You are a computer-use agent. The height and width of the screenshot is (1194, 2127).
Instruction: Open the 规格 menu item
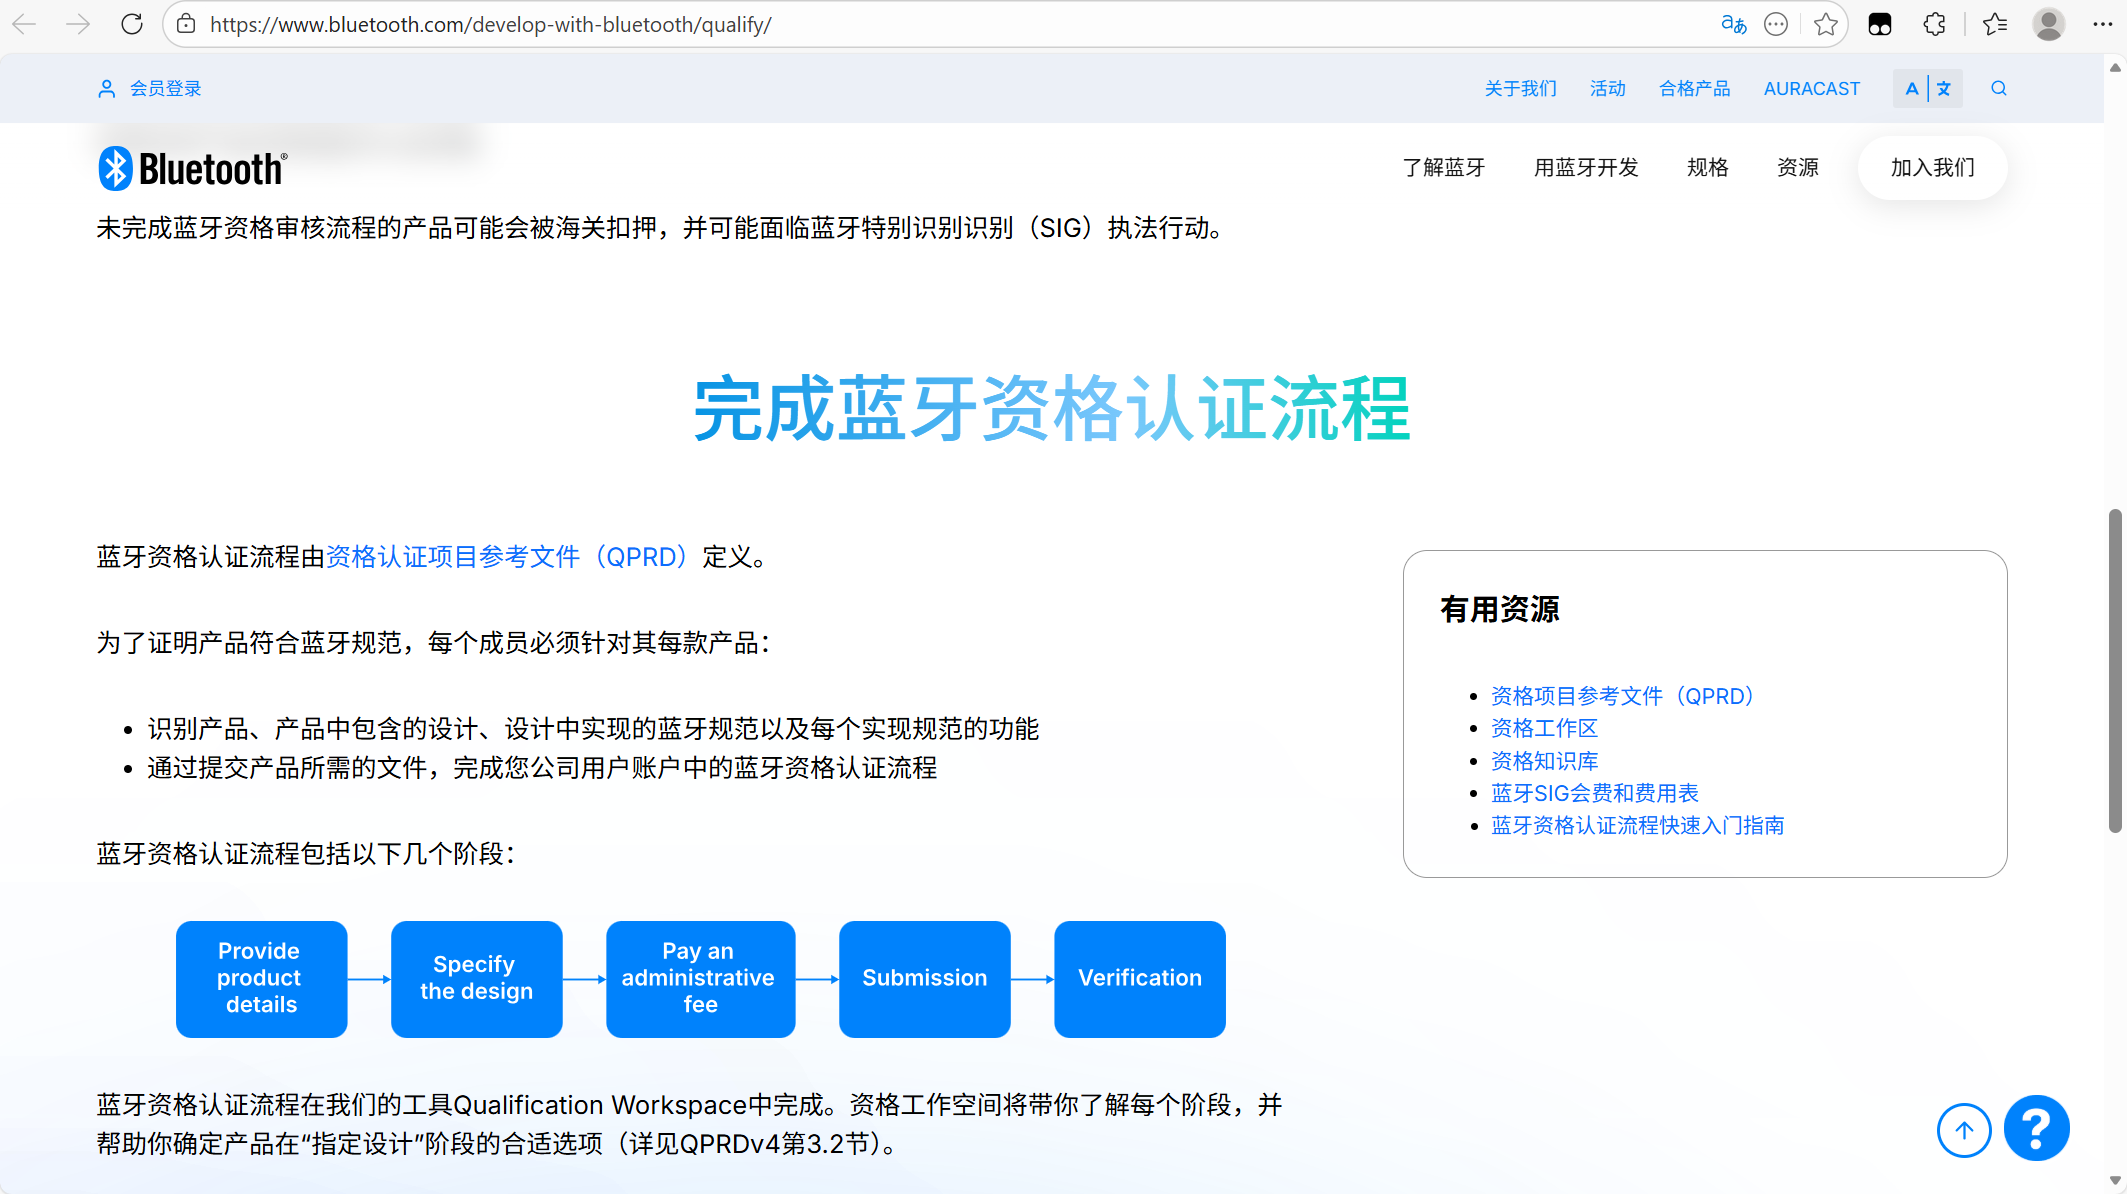click(x=1707, y=167)
